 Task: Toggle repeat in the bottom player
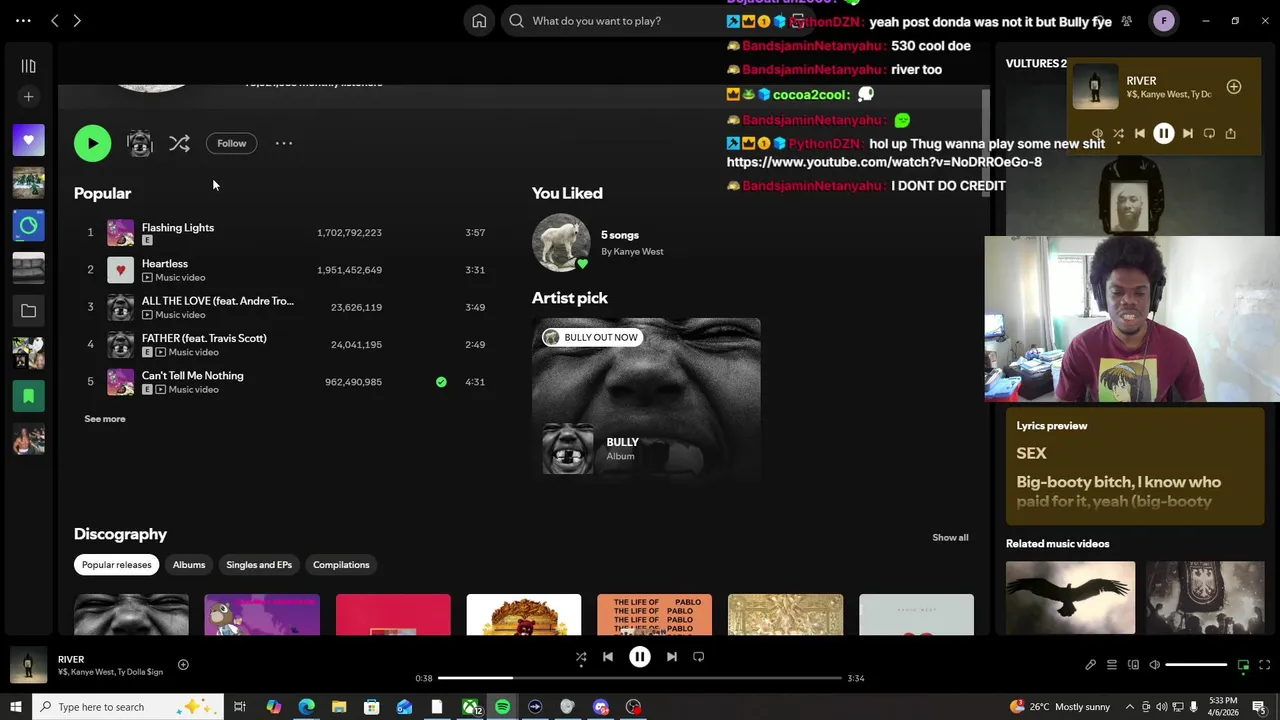[699, 657]
